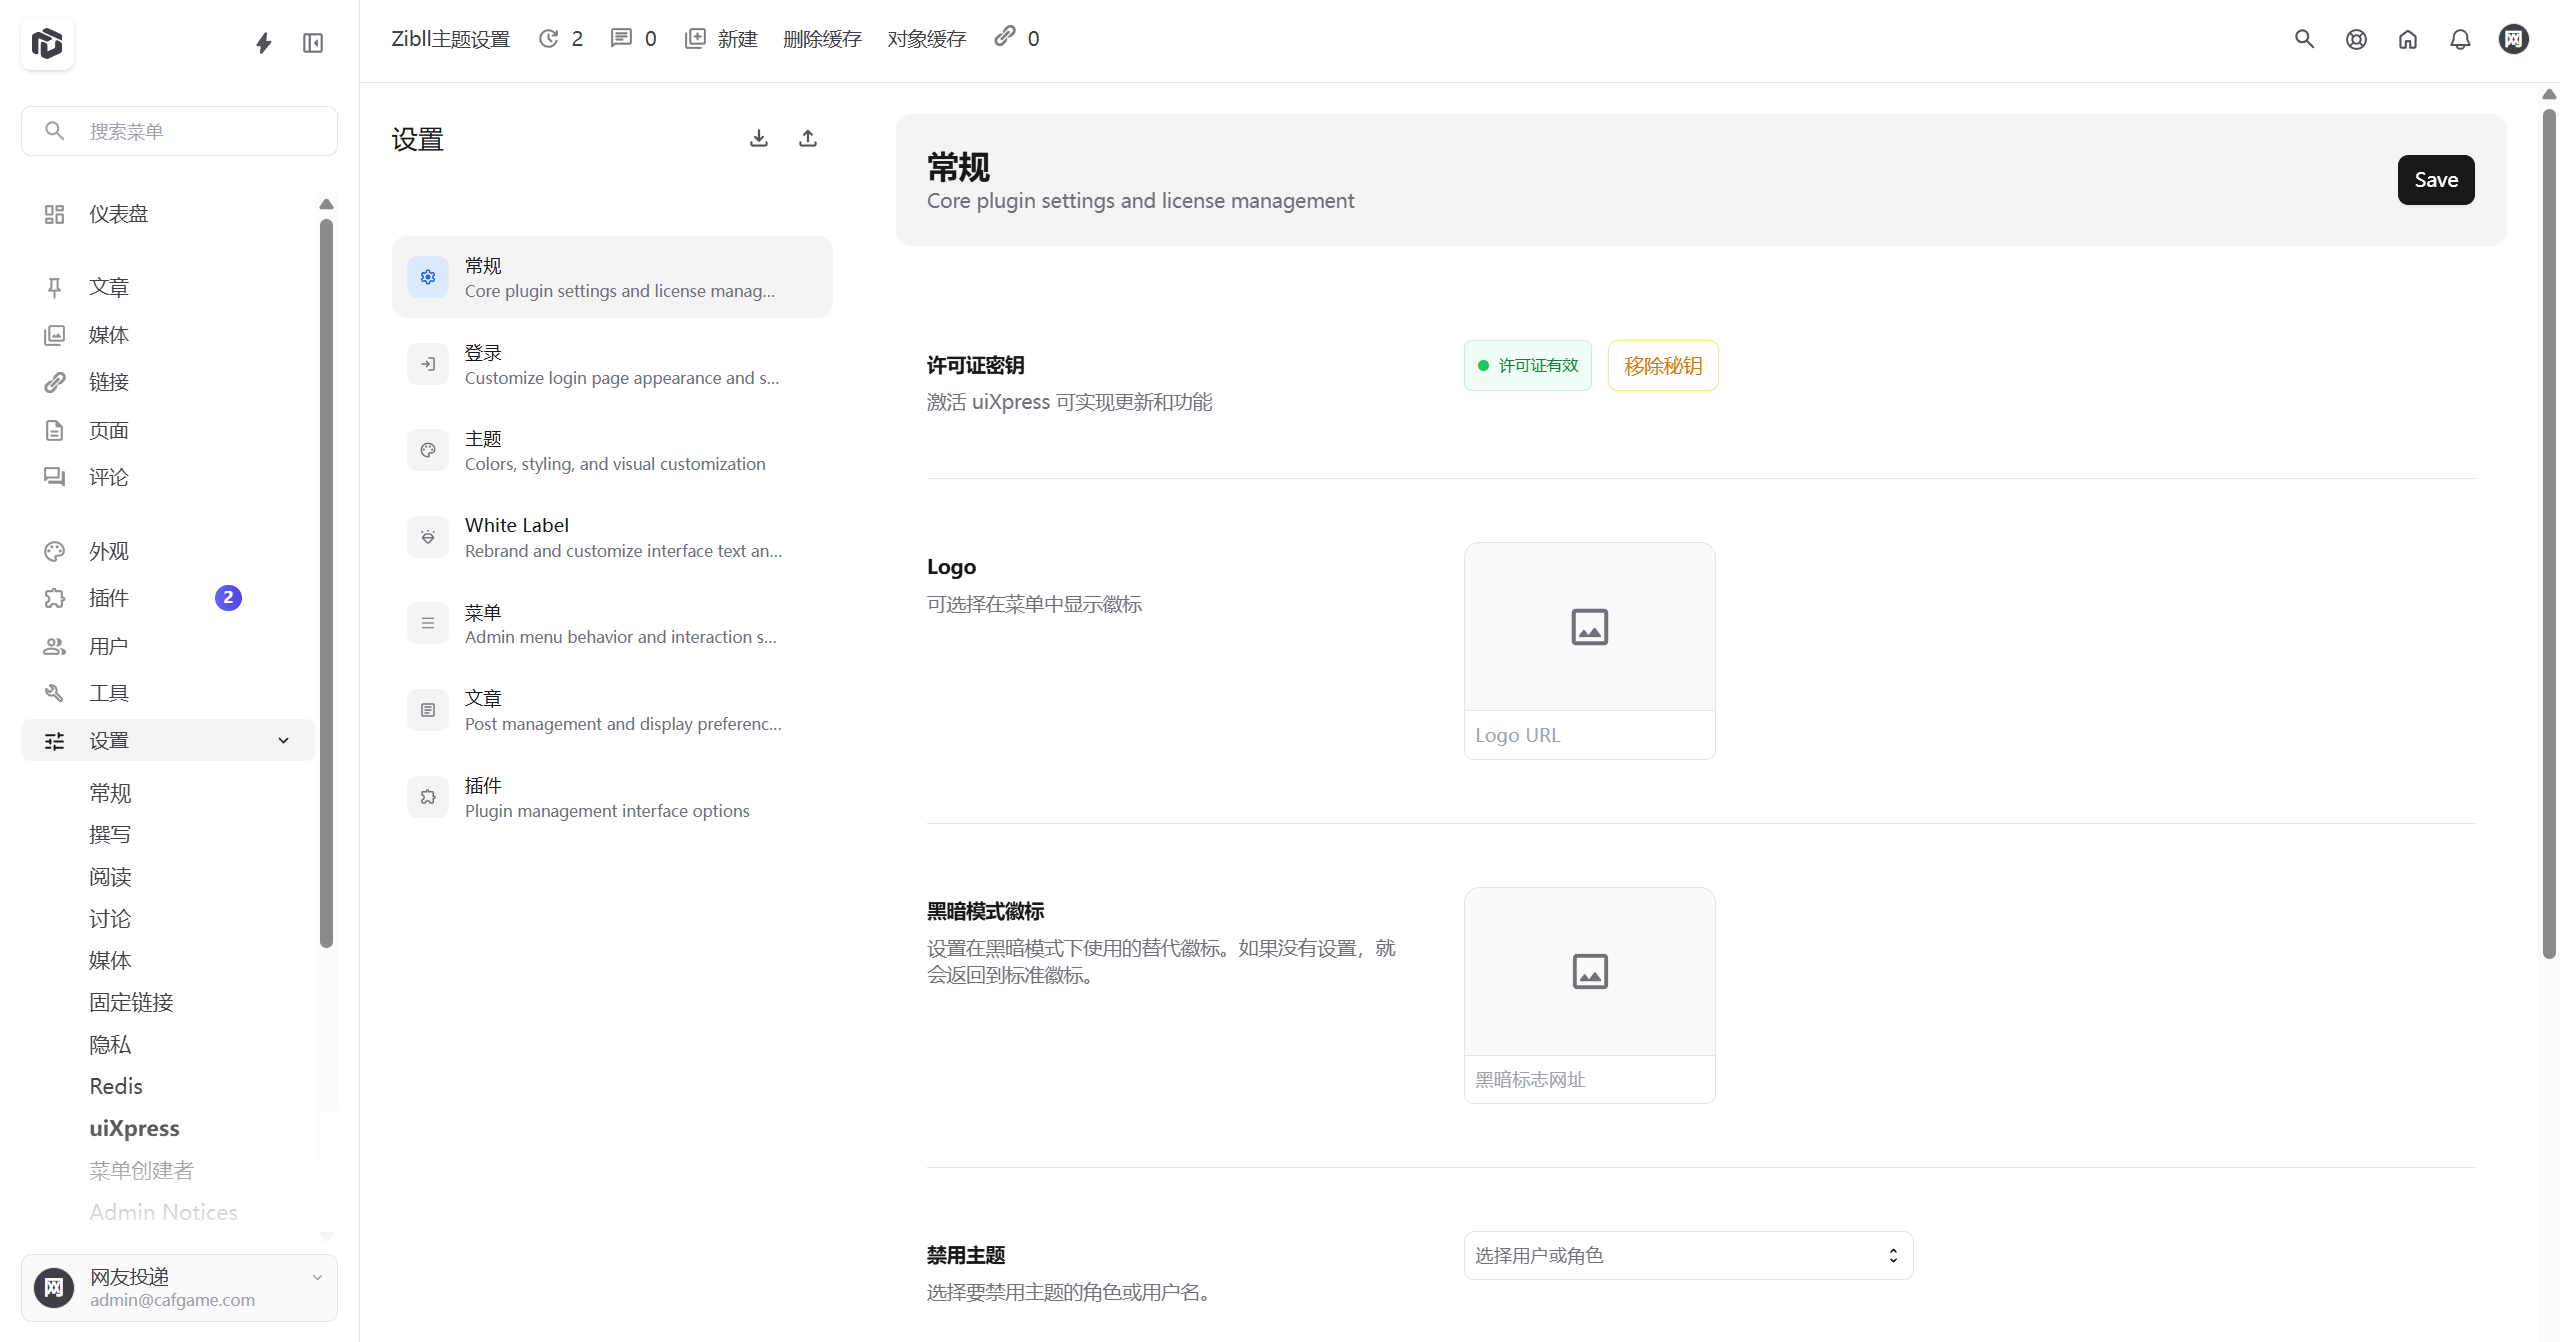Collapse the 设置 sidebar menu chevron
Image resolution: width=2560 pixels, height=1342 pixels.
click(x=283, y=741)
